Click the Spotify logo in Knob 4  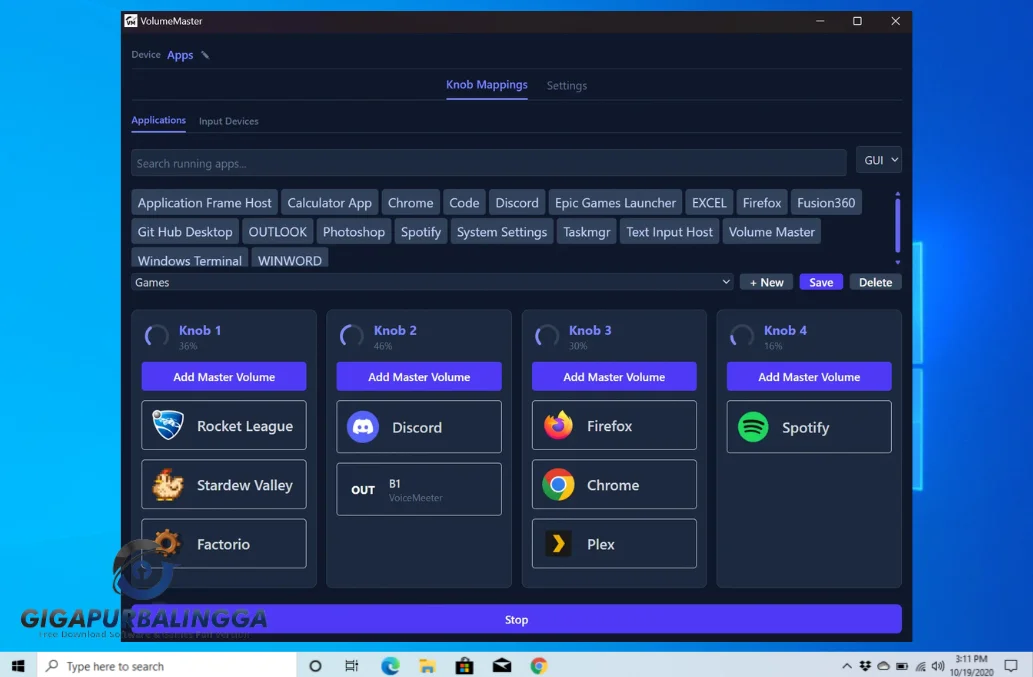(753, 427)
